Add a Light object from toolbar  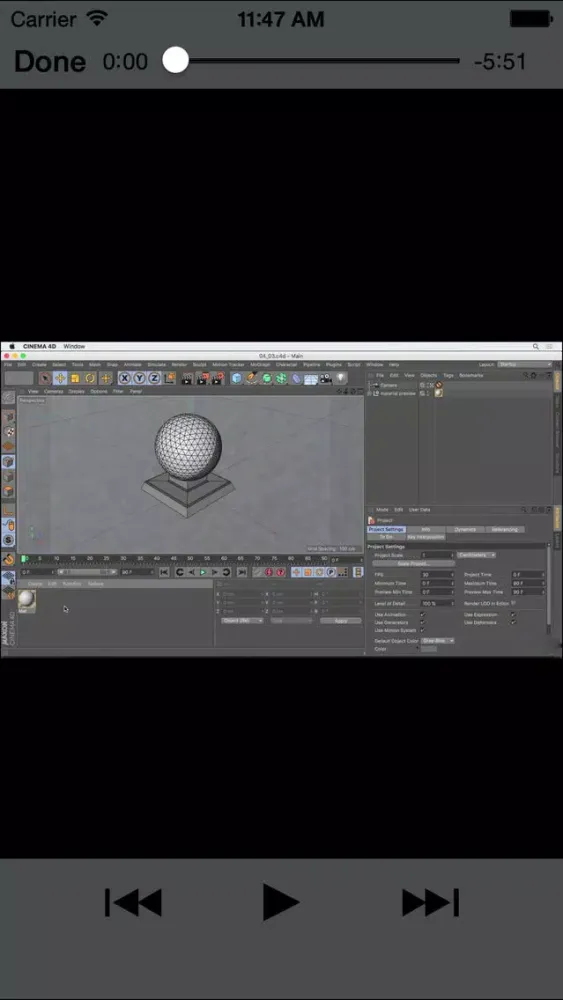pyautogui.click(x=341, y=379)
